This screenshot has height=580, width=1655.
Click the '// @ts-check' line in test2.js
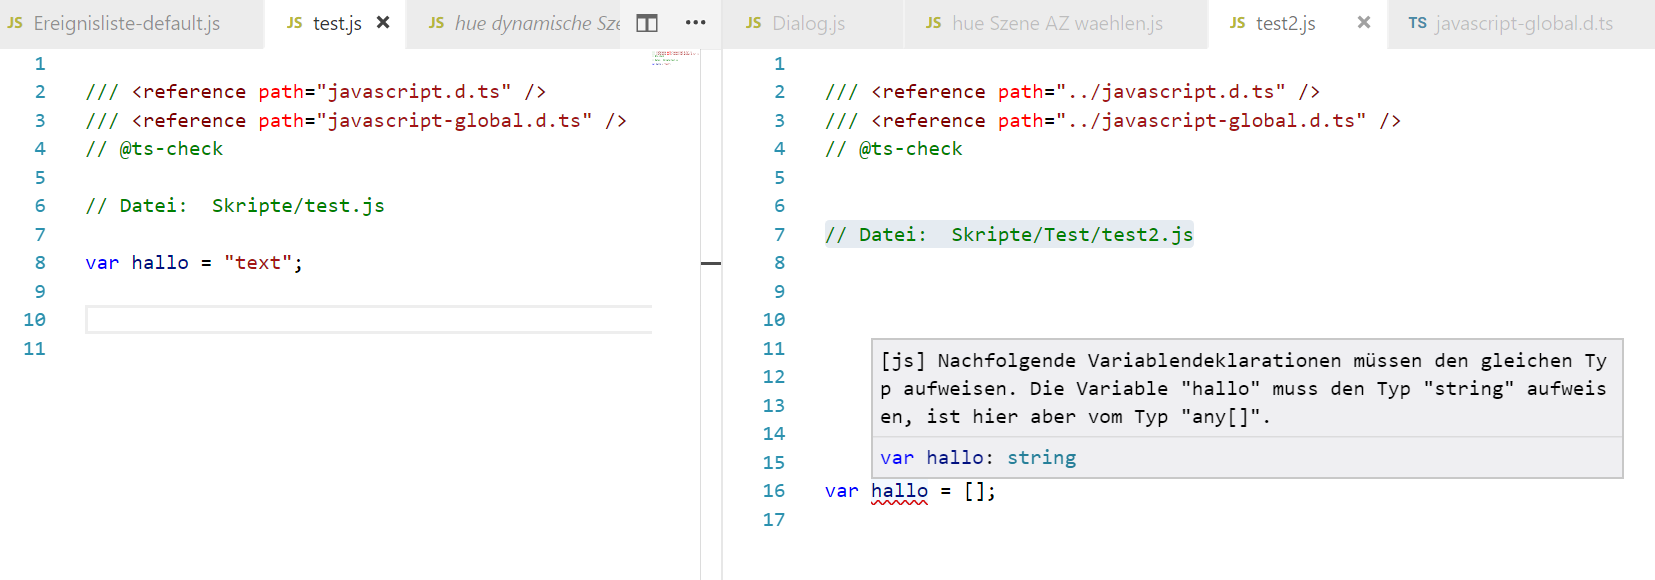[894, 149]
